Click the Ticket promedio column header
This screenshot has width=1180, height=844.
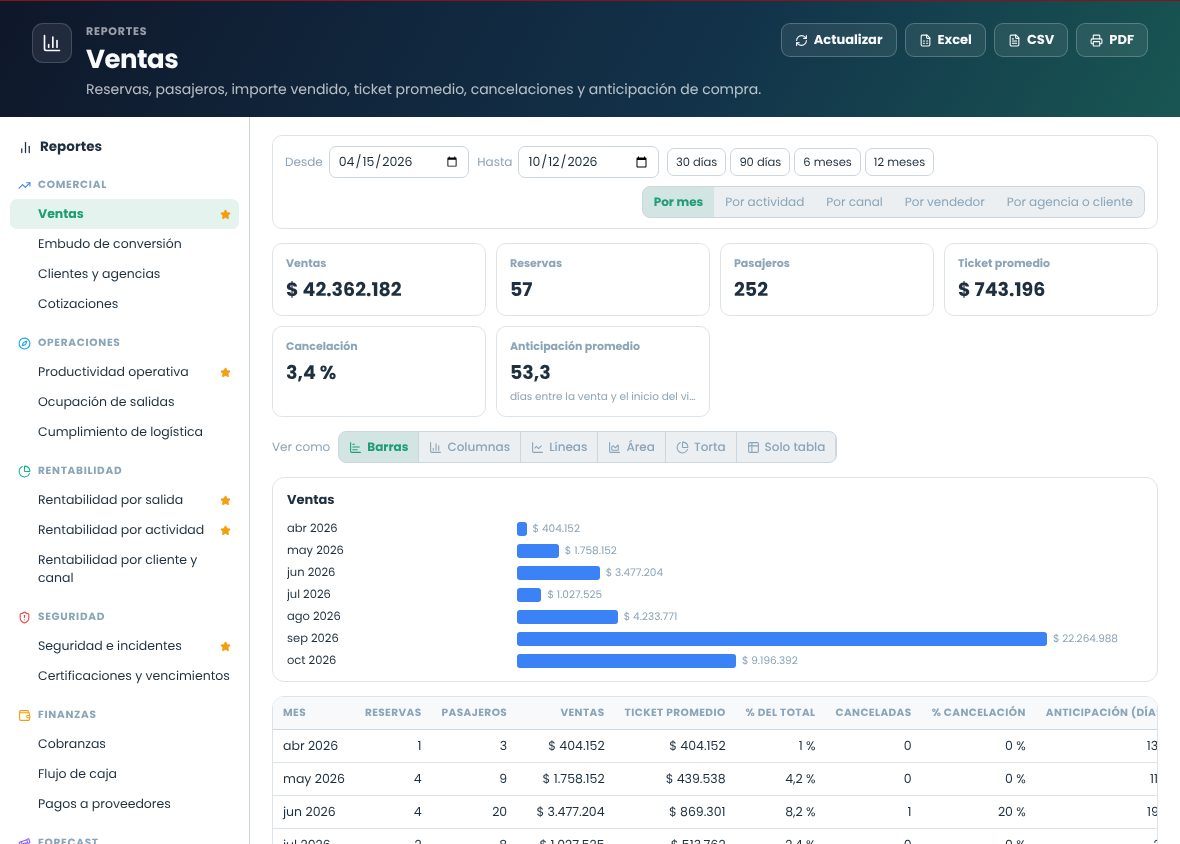click(x=674, y=712)
